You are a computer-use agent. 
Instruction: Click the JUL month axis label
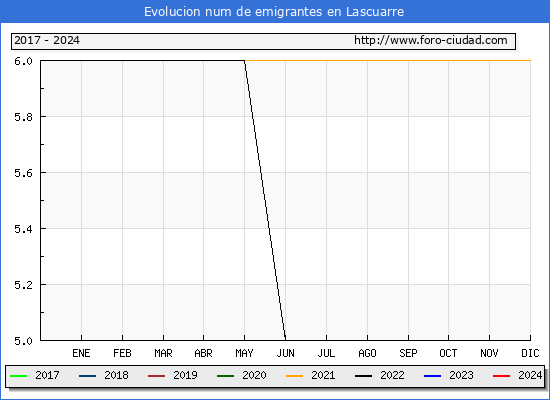click(x=326, y=353)
